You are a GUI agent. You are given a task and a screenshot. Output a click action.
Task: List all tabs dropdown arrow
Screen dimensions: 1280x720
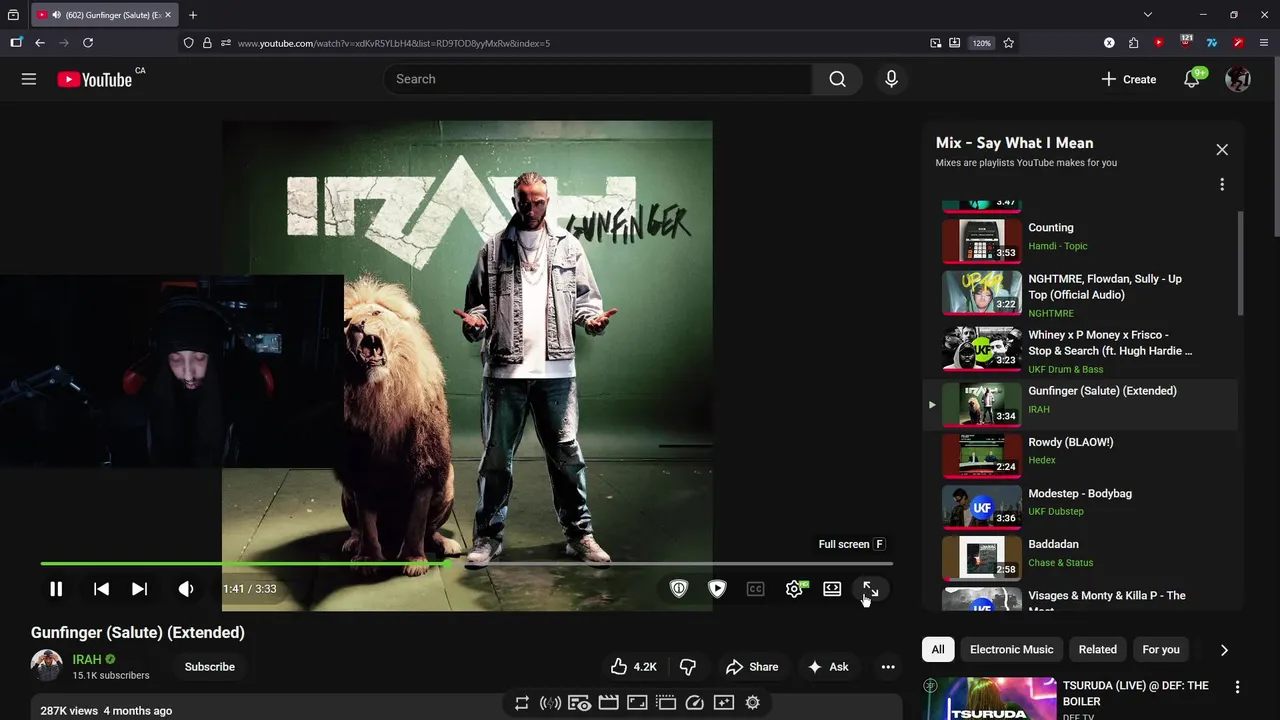(1148, 15)
